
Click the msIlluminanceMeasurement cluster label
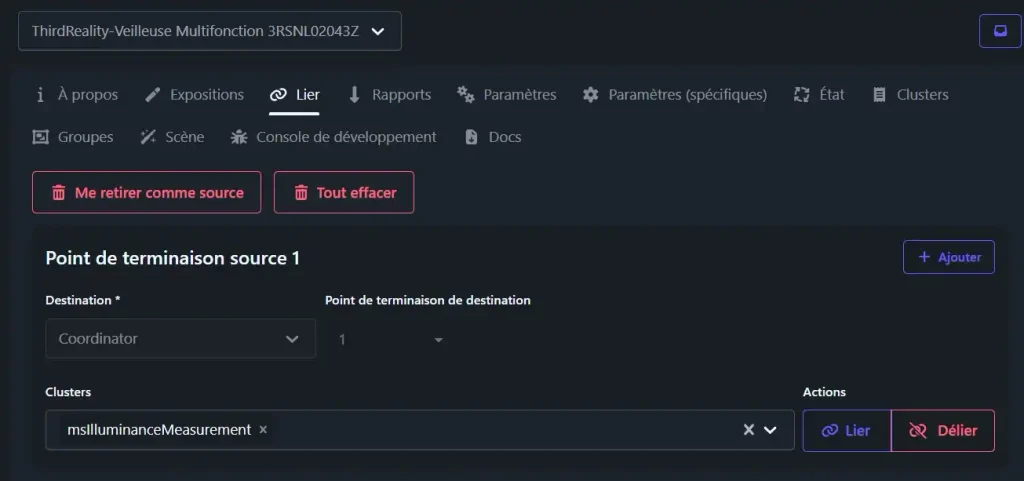[x=159, y=429]
